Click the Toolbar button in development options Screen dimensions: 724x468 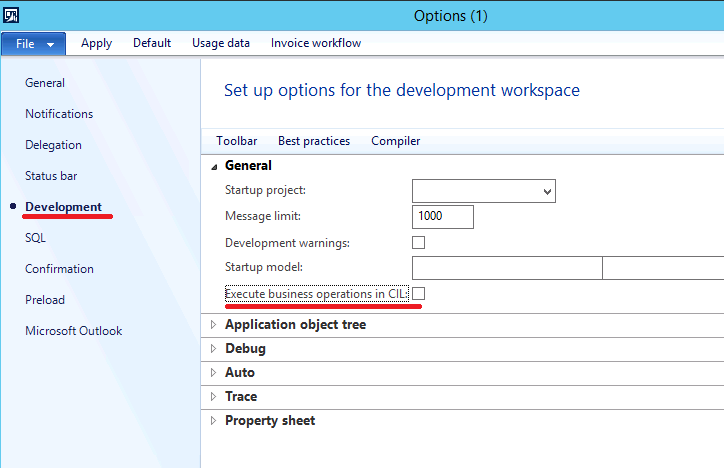tap(236, 141)
